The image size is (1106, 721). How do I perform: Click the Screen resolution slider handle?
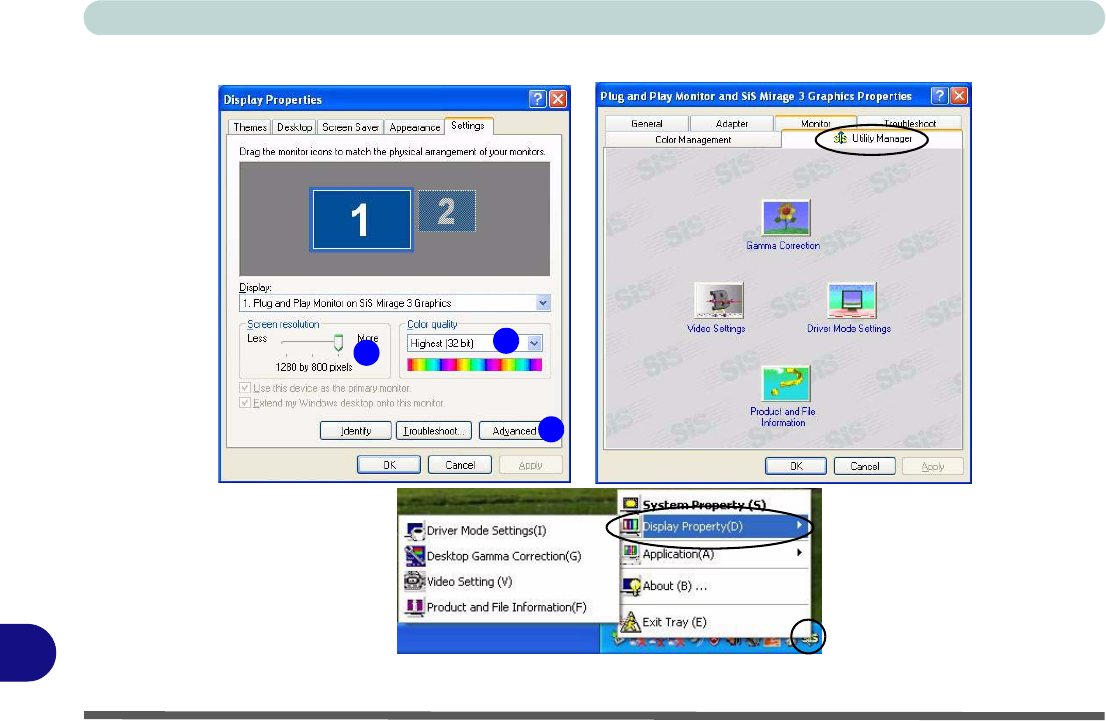click(x=339, y=343)
